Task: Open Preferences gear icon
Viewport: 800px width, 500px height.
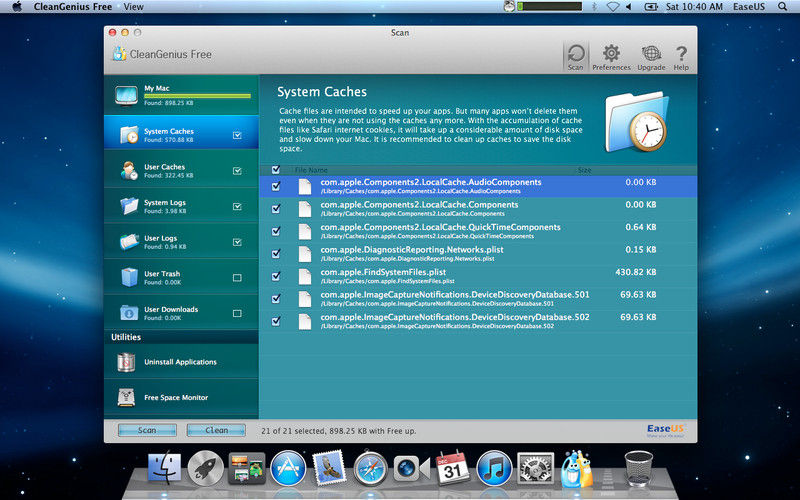Action: coord(611,57)
